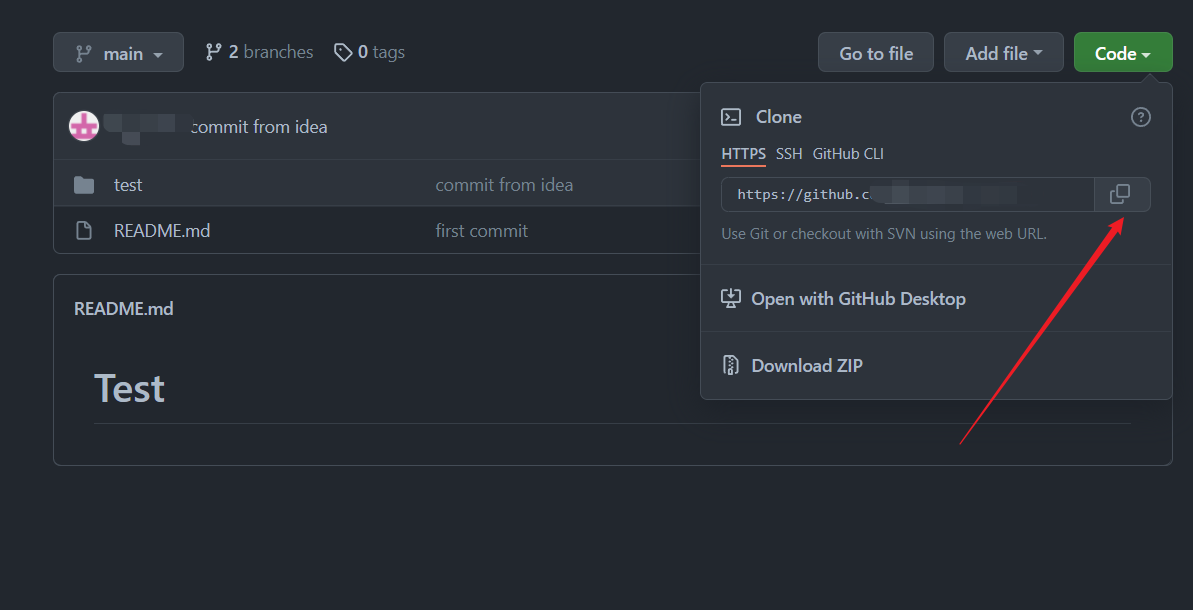Click the copy URL clipboard icon
This screenshot has width=1193, height=610.
point(1121,194)
